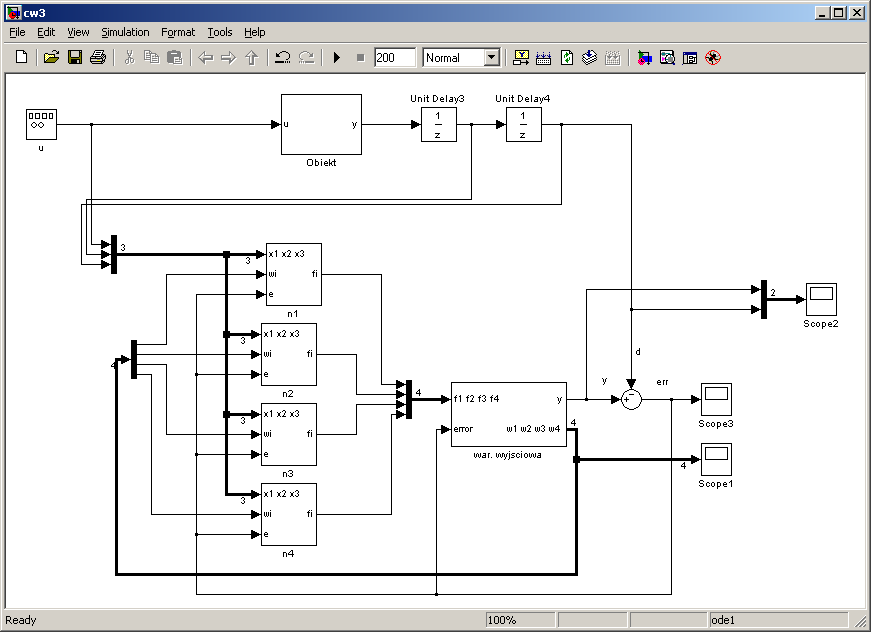This screenshot has height=632, width=871.
Task: Click the stop time field showing 200
Action: click(x=395, y=58)
